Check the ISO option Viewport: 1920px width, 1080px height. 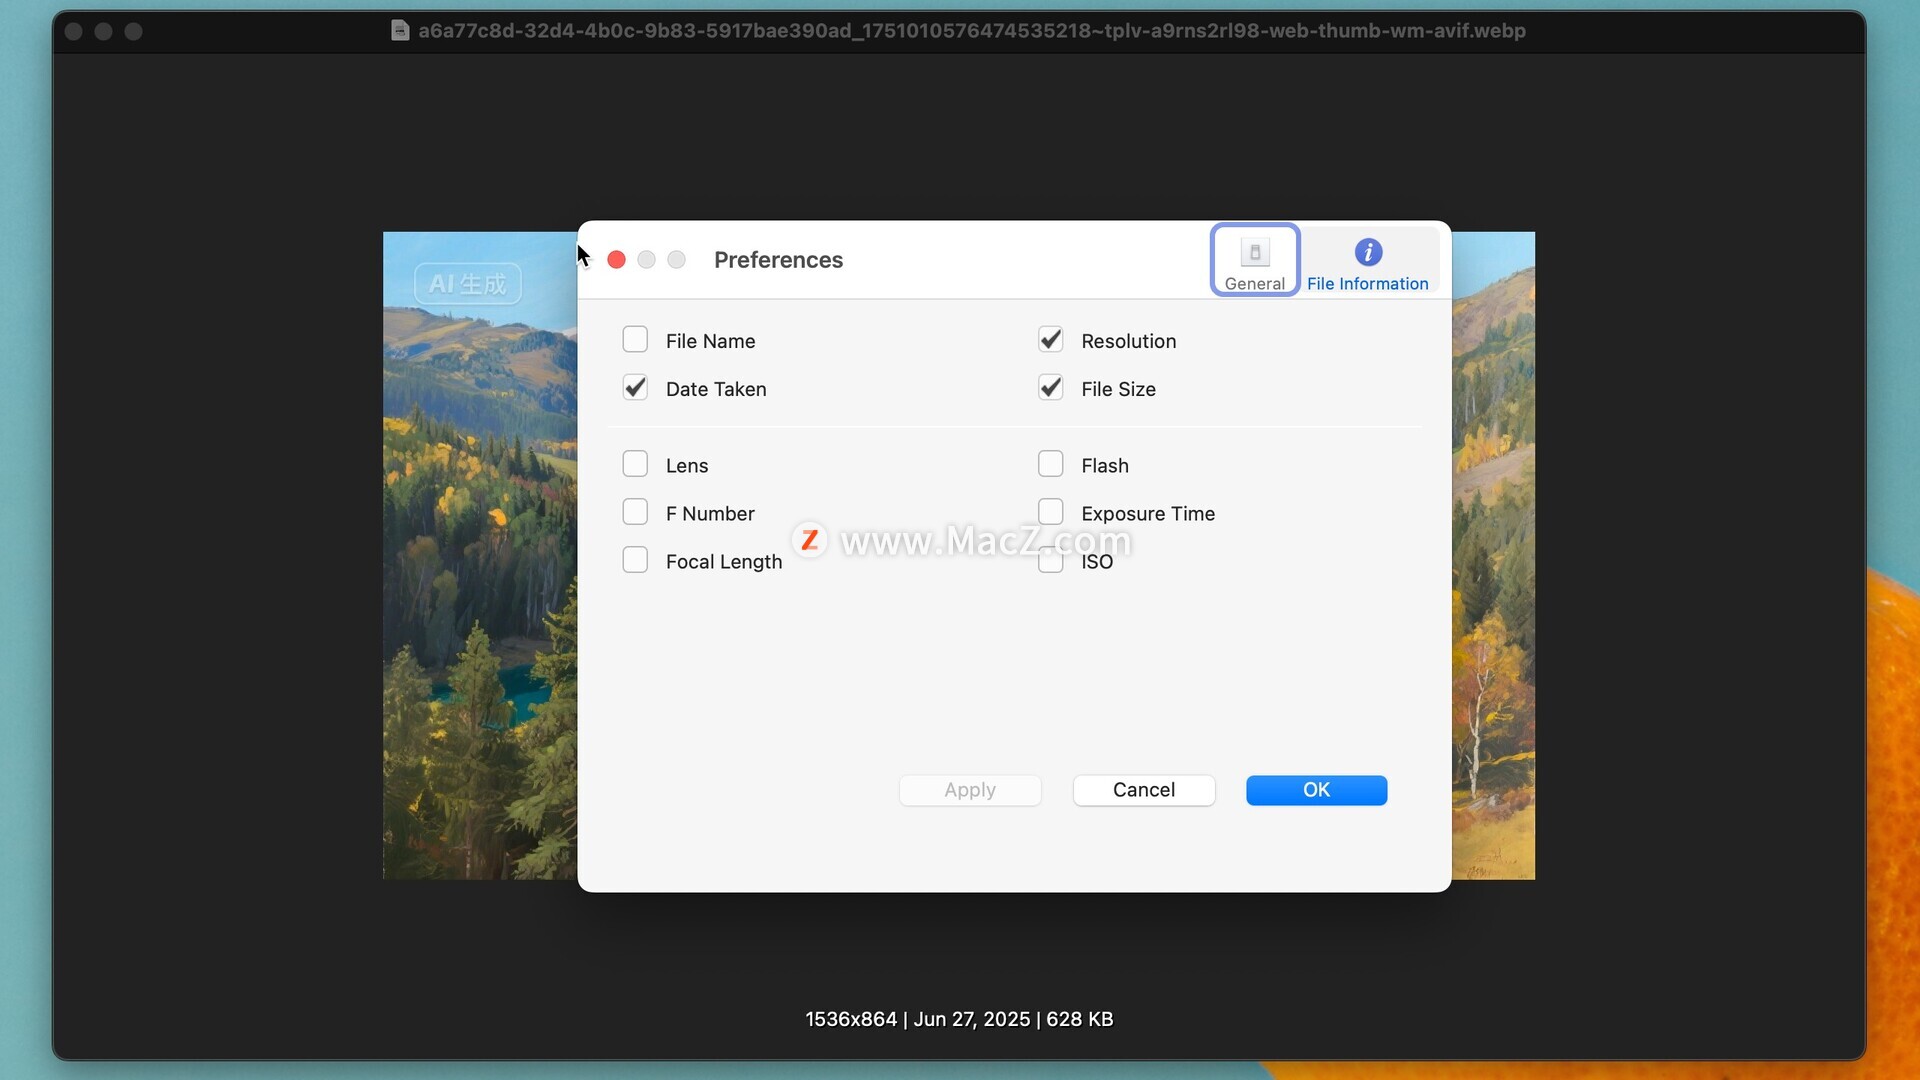(1050, 561)
